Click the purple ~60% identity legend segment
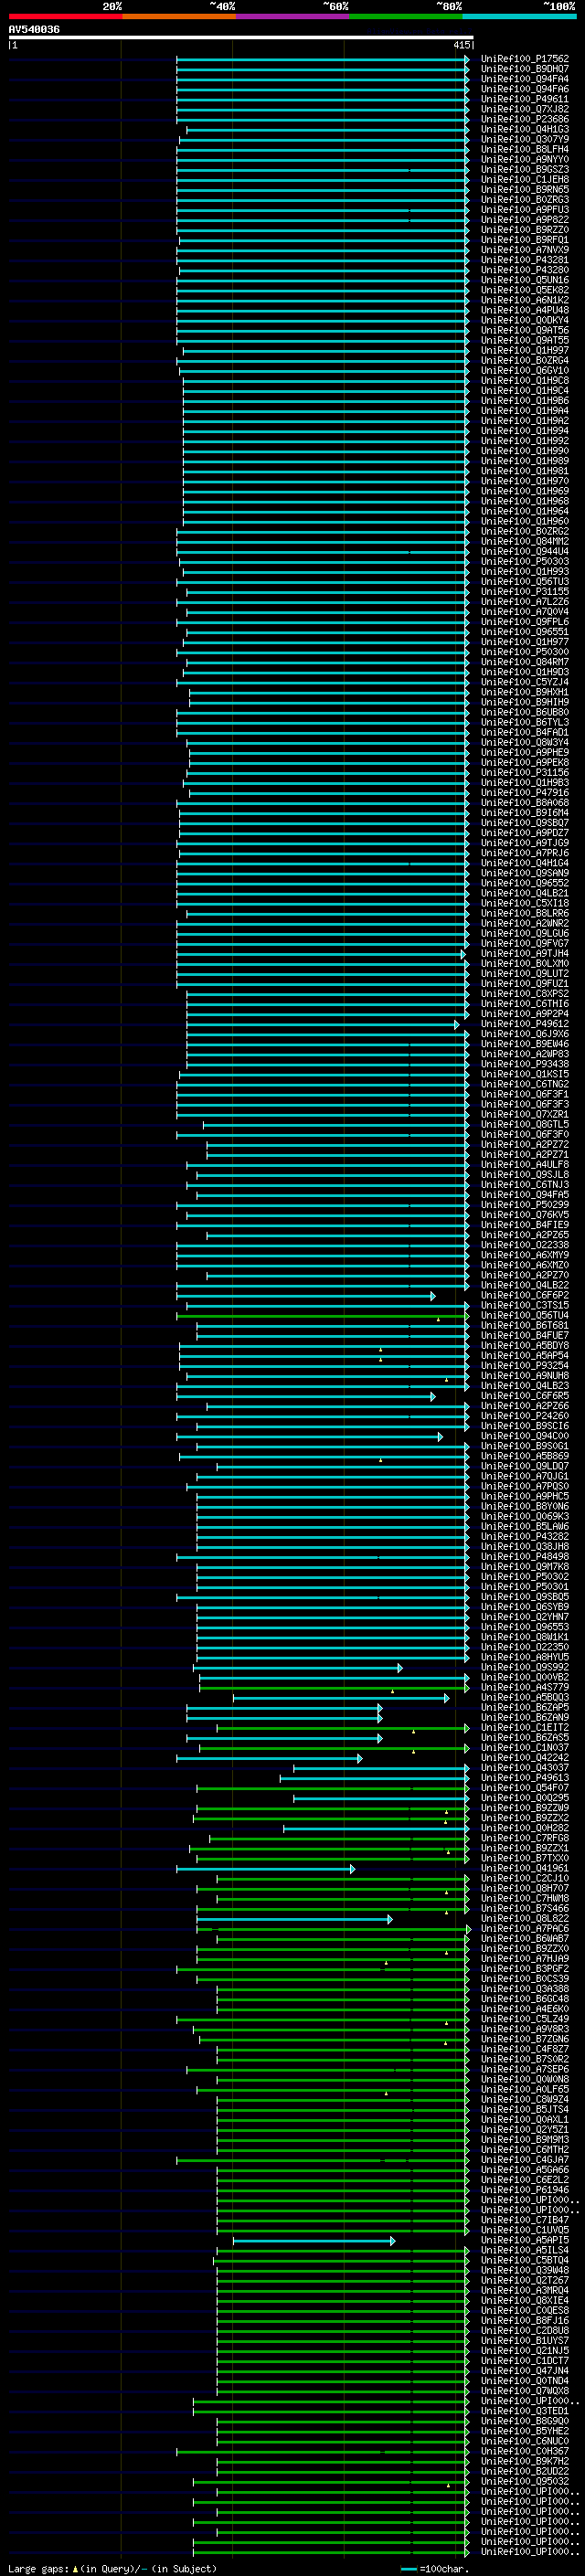The height and width of the screenshot is (2576, 585). click(293, 16)
